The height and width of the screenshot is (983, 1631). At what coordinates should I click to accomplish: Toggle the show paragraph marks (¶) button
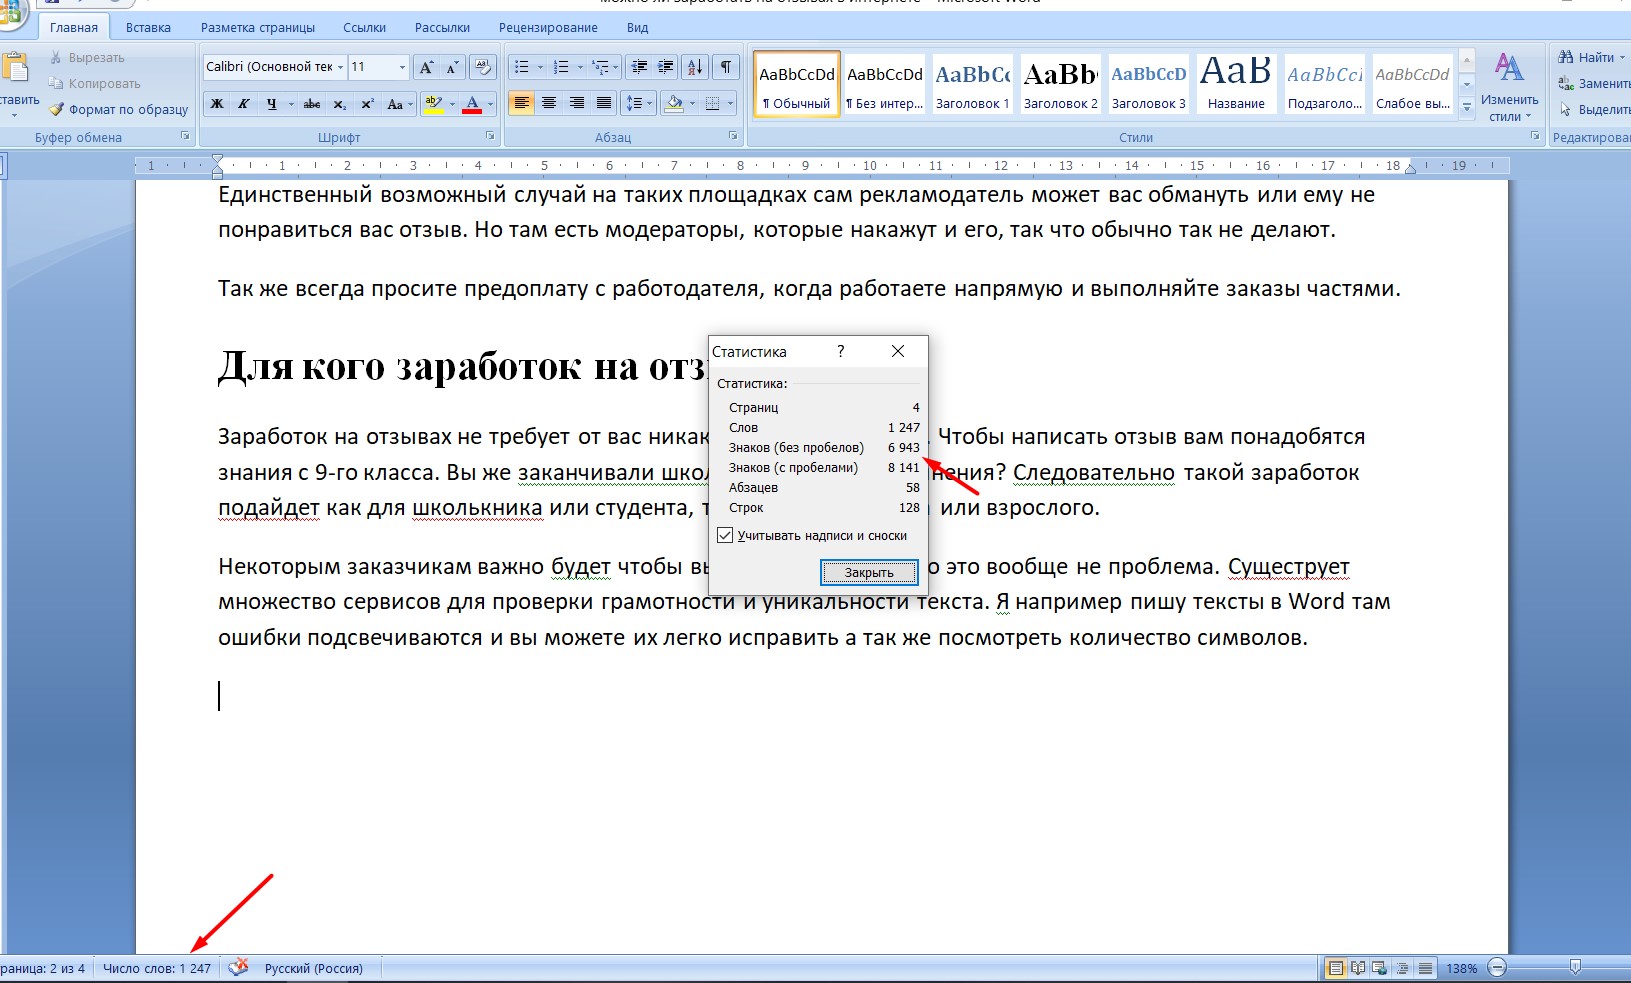point(726,67)
